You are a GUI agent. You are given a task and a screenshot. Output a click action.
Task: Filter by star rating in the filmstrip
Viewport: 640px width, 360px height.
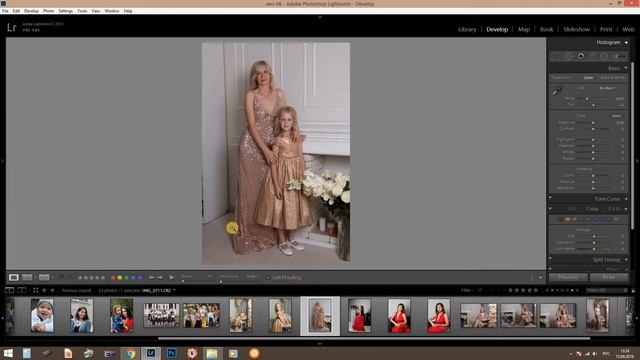pos(524,290)
